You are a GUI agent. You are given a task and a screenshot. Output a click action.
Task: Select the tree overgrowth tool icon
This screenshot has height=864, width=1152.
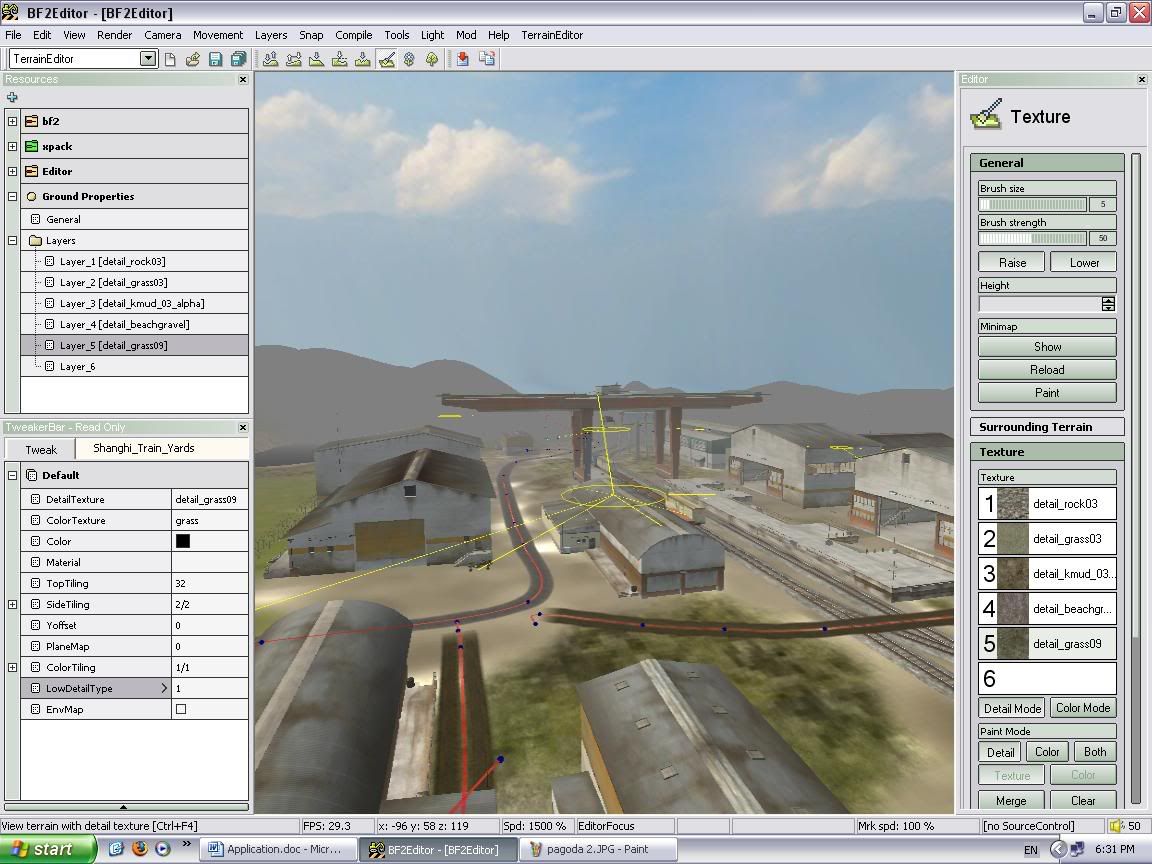click(432, 59)
